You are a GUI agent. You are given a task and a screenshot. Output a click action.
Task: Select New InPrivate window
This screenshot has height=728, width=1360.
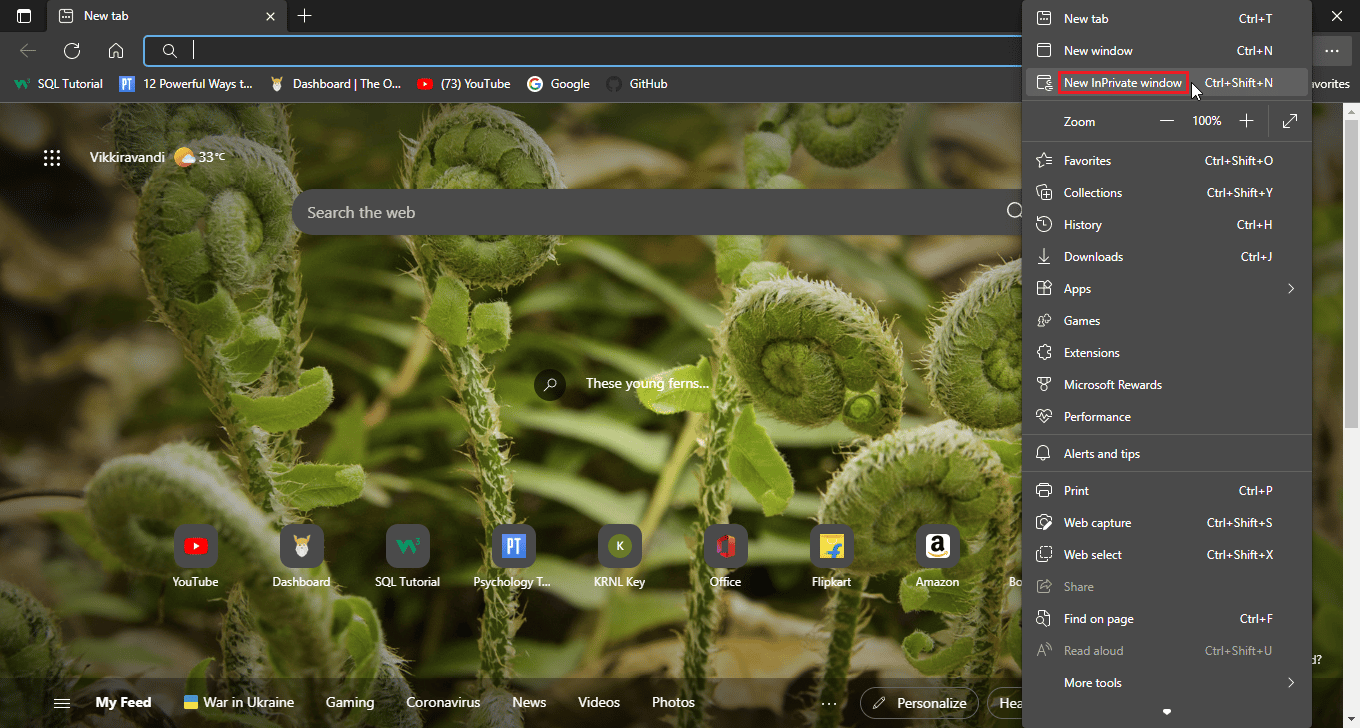click(1122, 83)
